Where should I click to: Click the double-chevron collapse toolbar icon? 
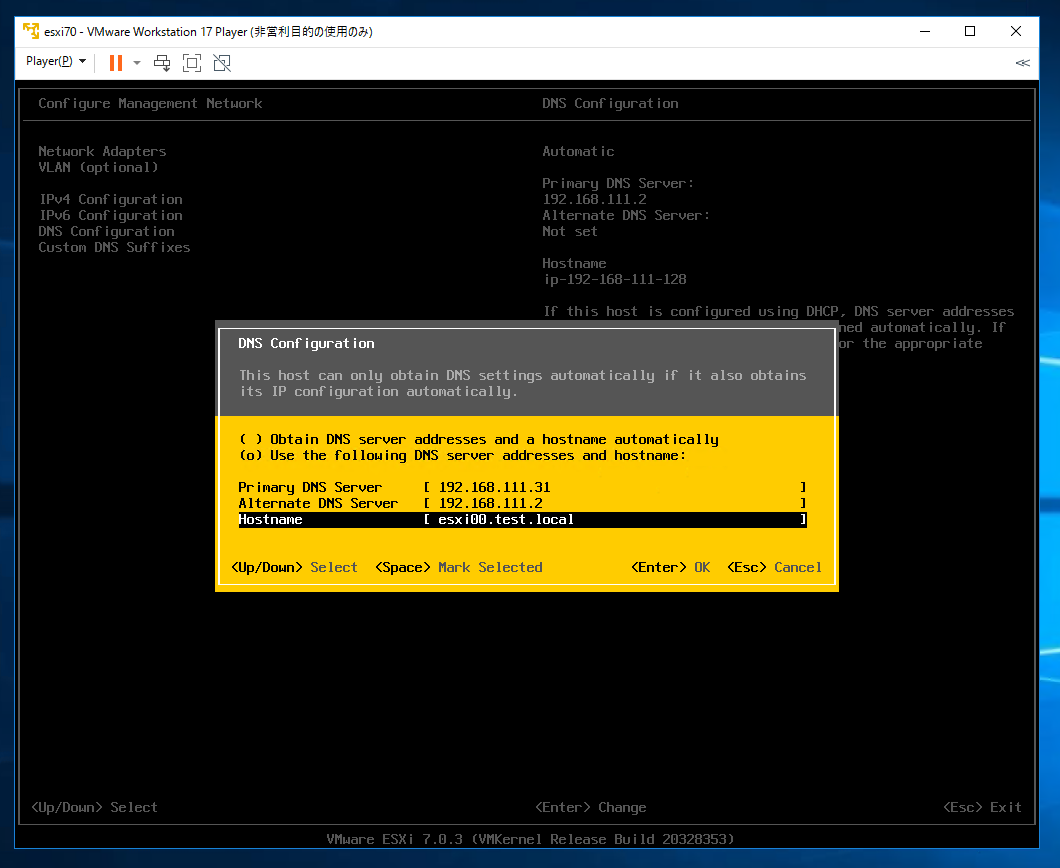1022,63
